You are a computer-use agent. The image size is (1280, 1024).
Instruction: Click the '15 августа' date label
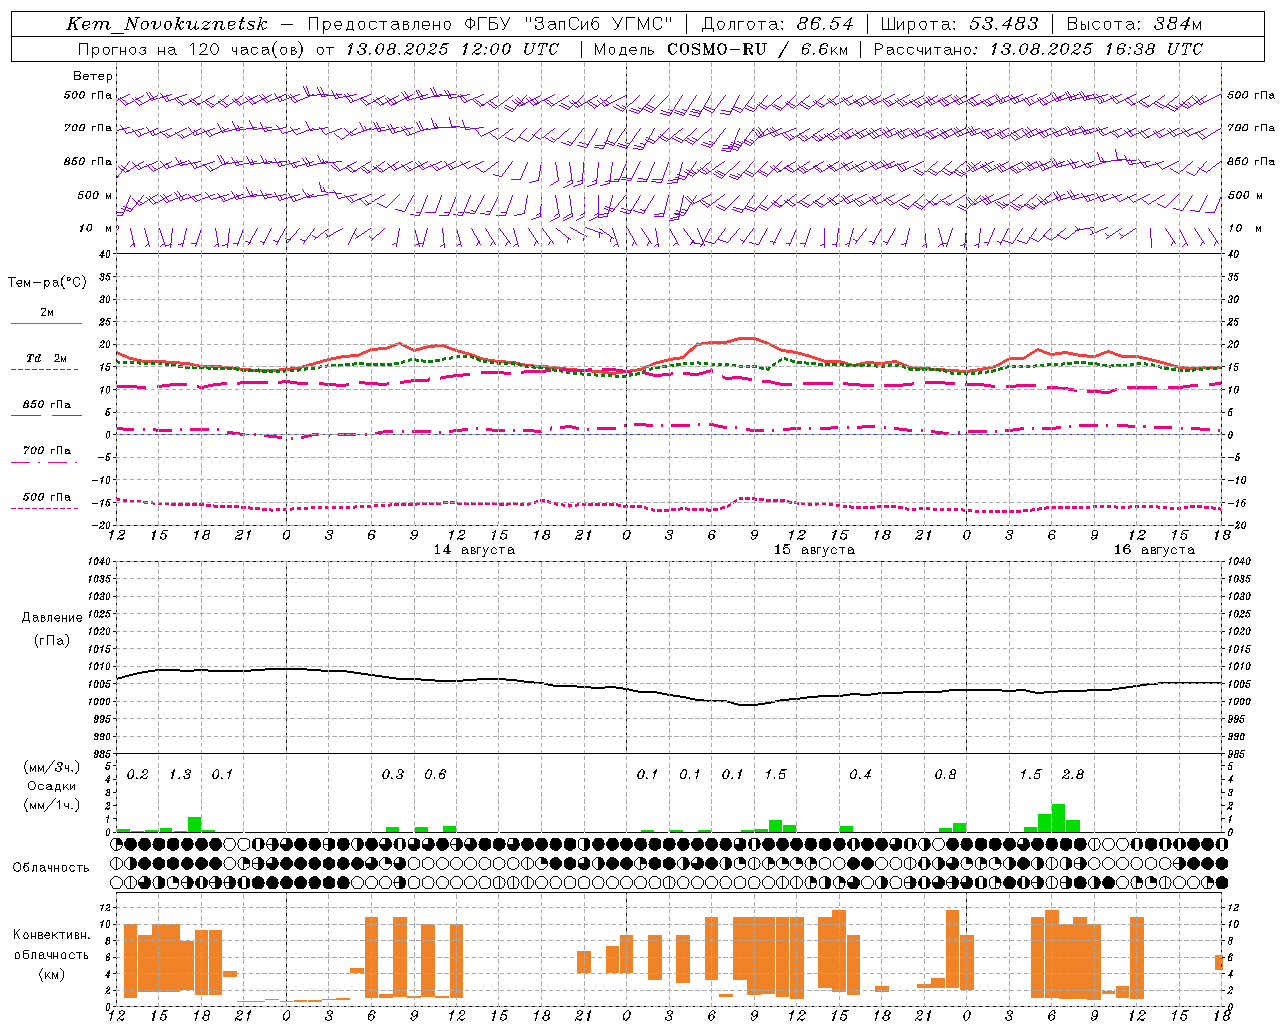[x=814, y=550]
